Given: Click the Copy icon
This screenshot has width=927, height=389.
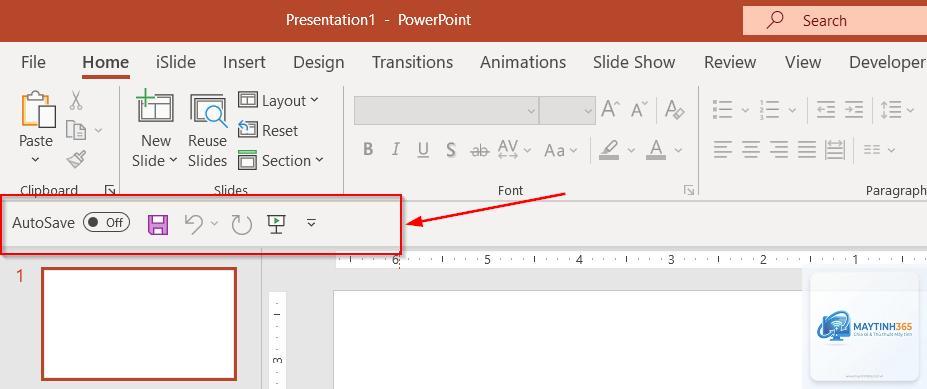Looking at the screenshot, I should point(76,129).
